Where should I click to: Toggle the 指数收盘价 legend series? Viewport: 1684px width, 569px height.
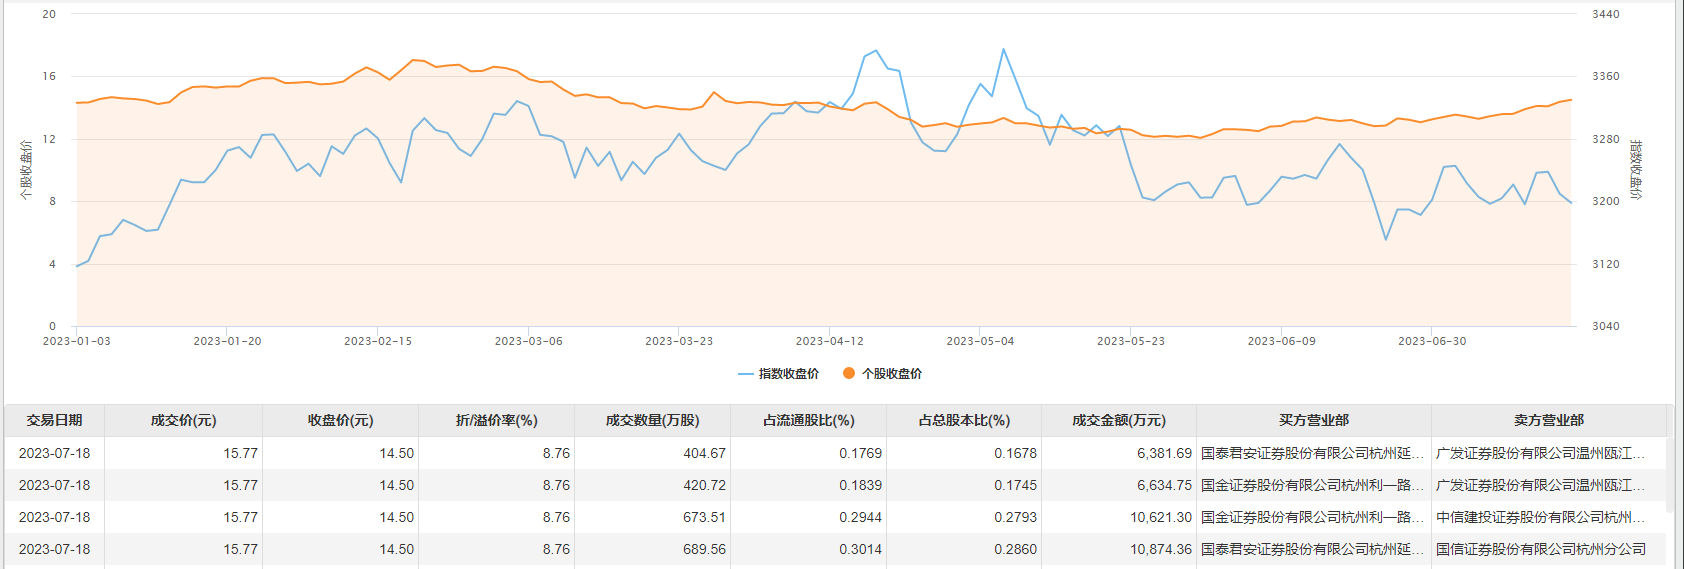tap(778, 374)
